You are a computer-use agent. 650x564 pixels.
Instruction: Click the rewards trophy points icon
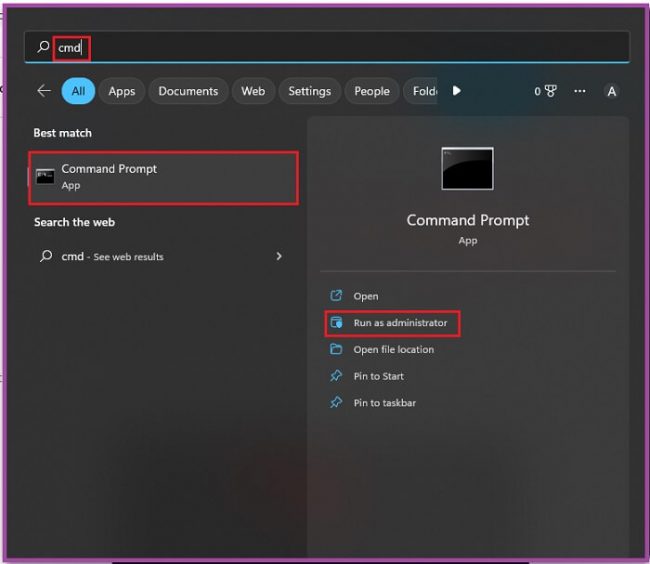tap(549, 91)
